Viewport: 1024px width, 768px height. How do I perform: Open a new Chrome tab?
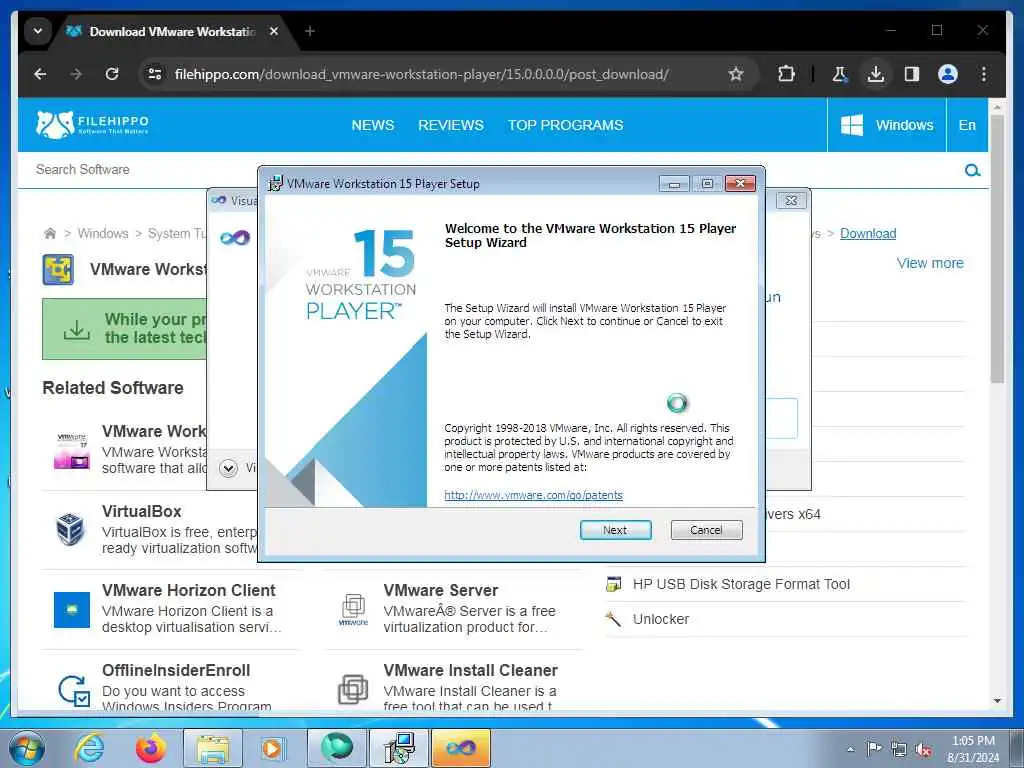310,31
